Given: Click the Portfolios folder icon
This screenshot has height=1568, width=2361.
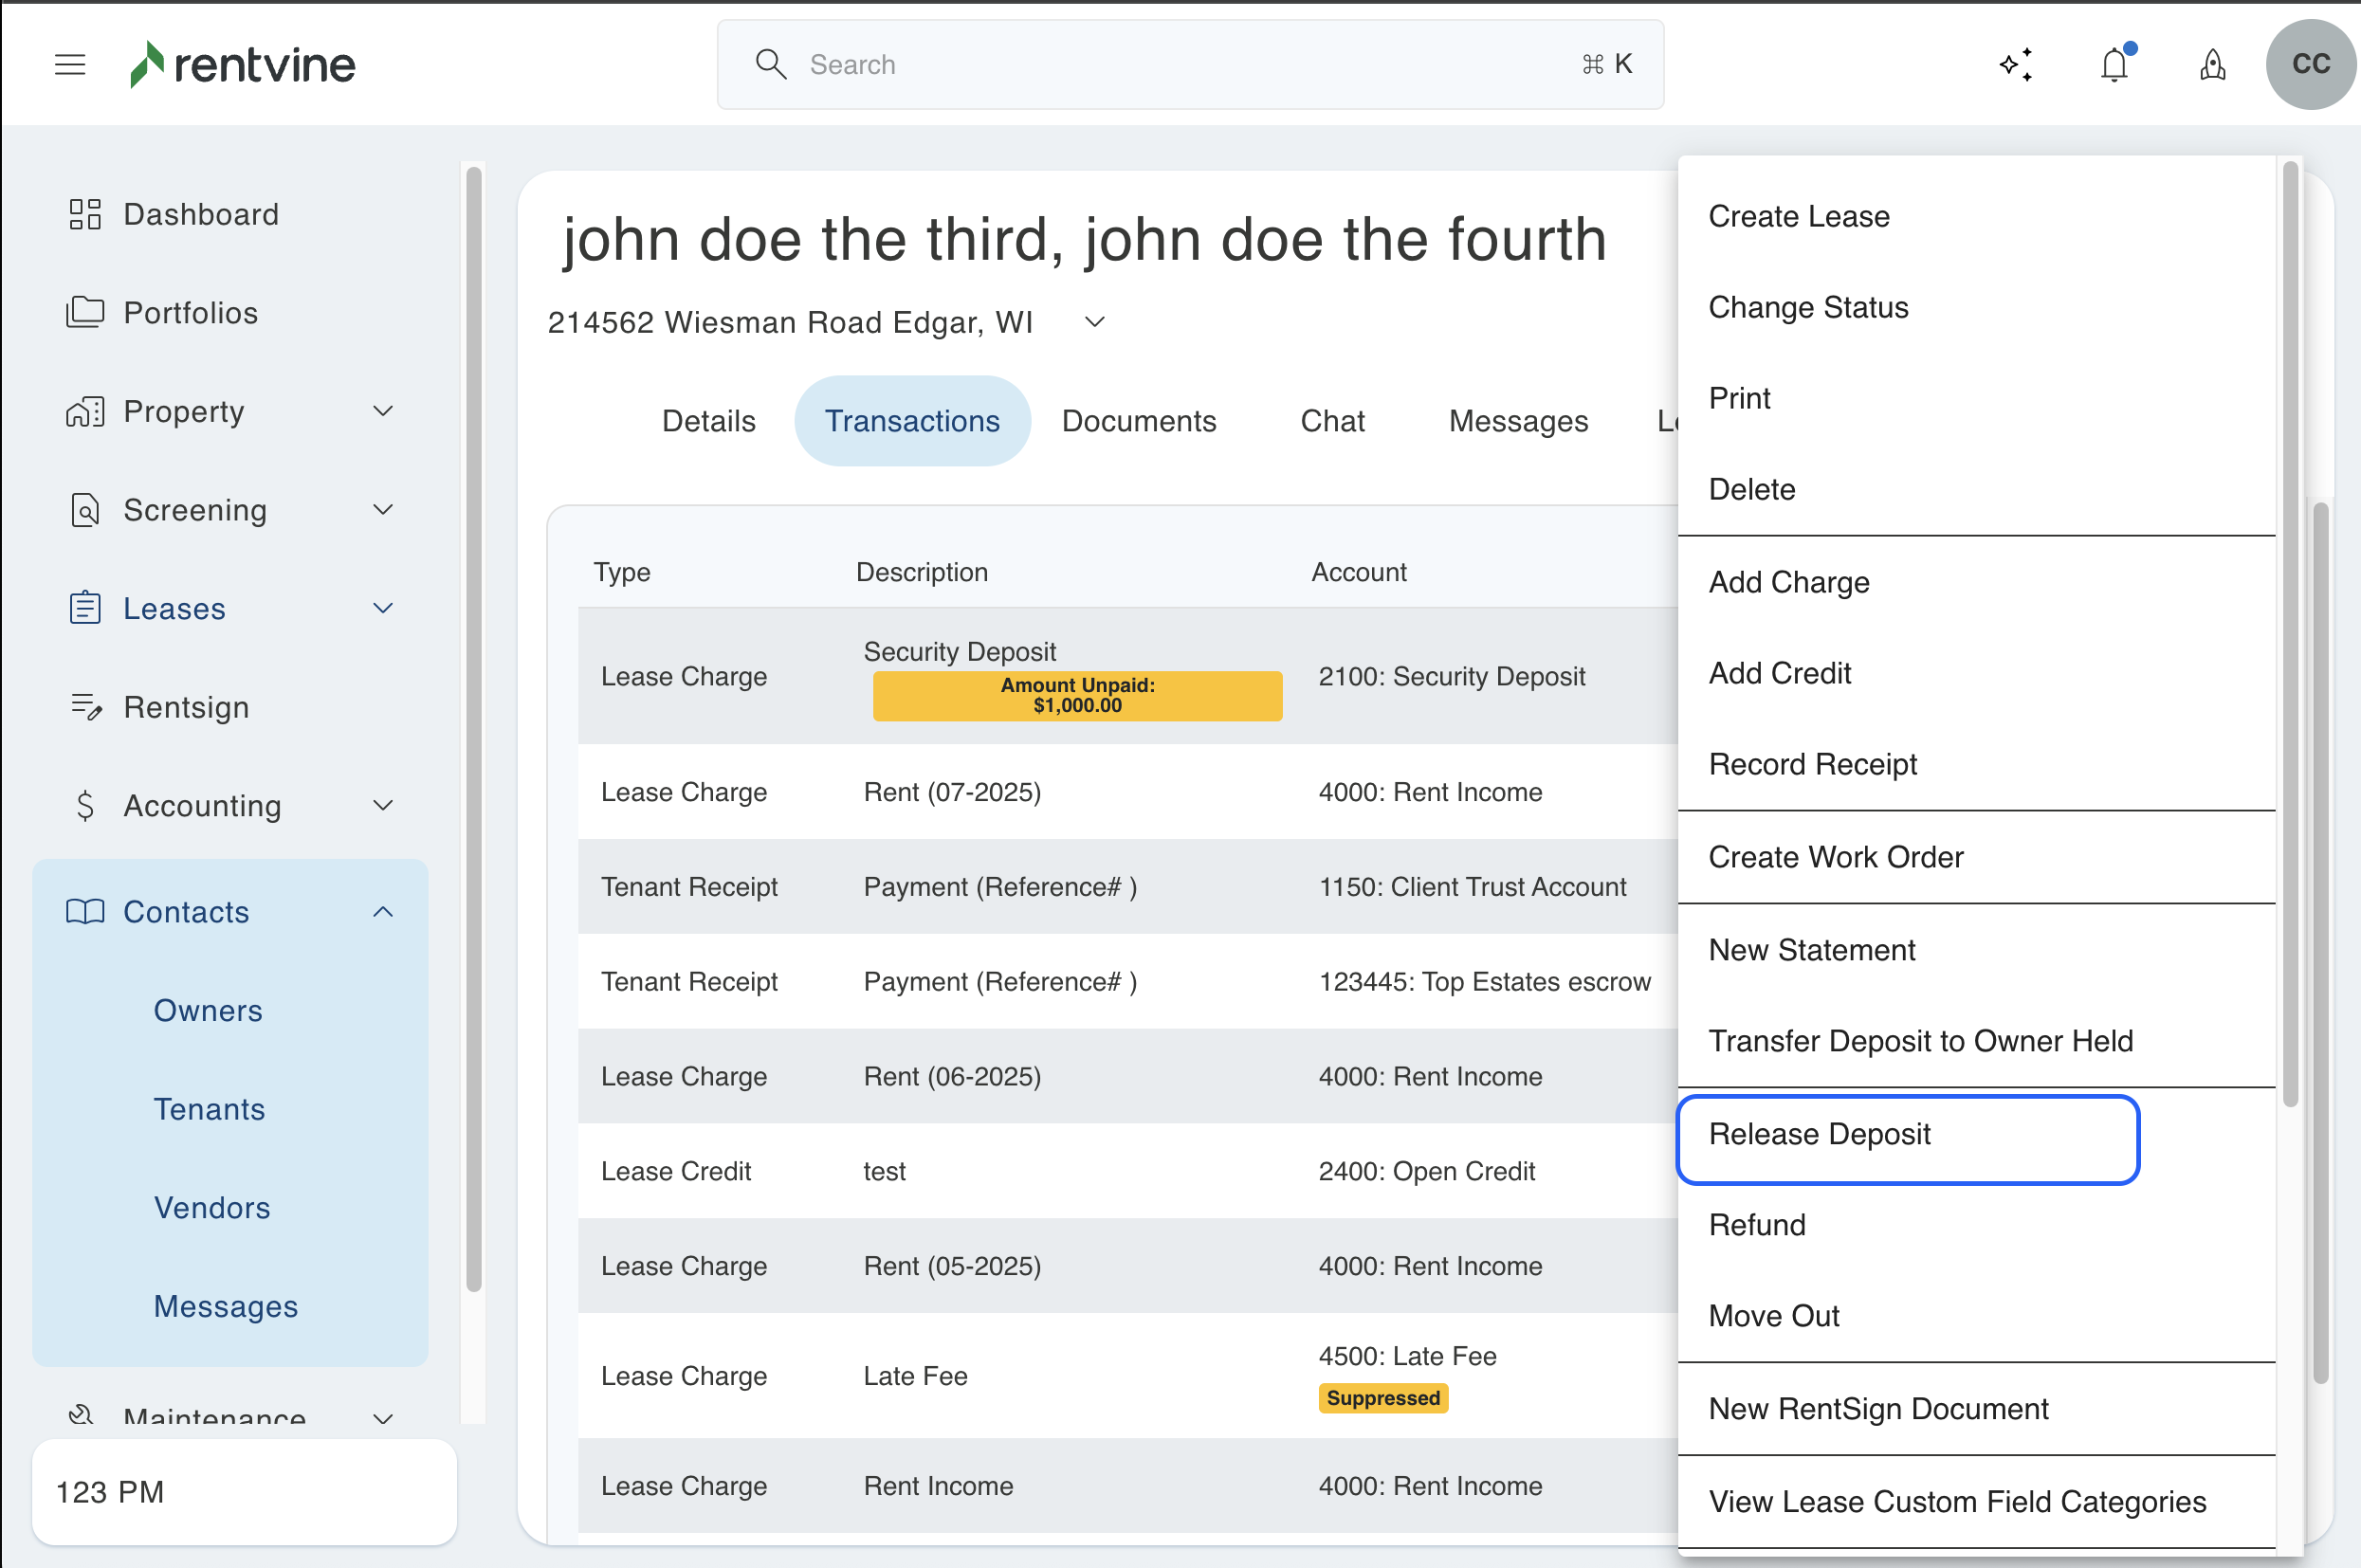Looking at the screenshot, I should click(85, 312).
